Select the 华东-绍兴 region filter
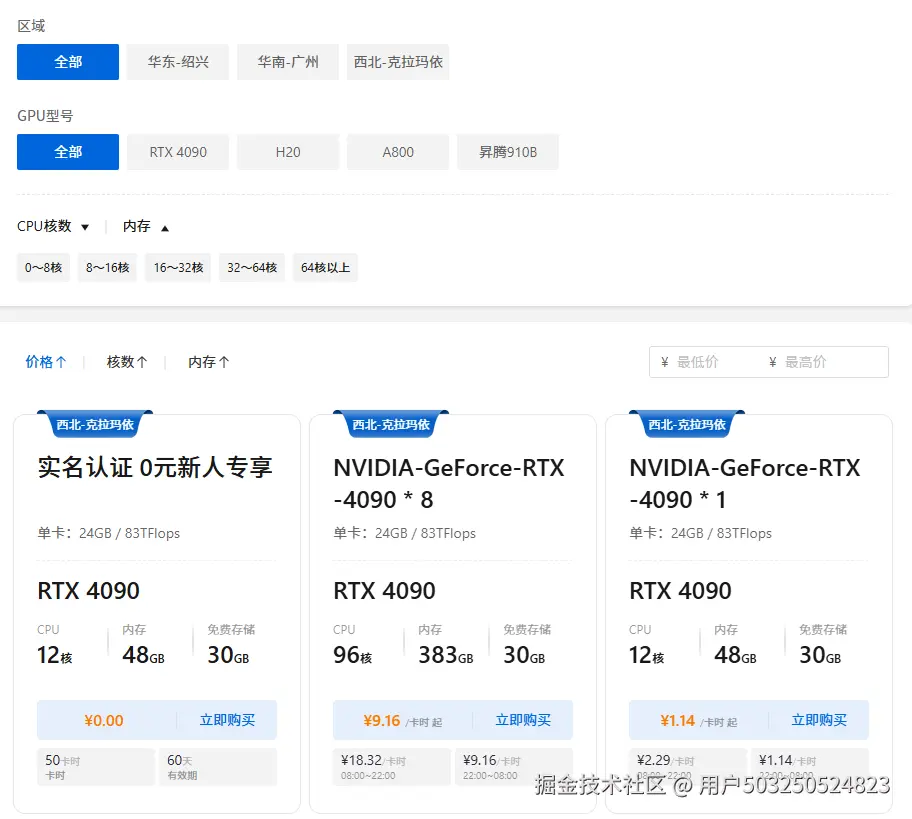Image resolution: width=912 pixels, height=819 pixels. 177,61
